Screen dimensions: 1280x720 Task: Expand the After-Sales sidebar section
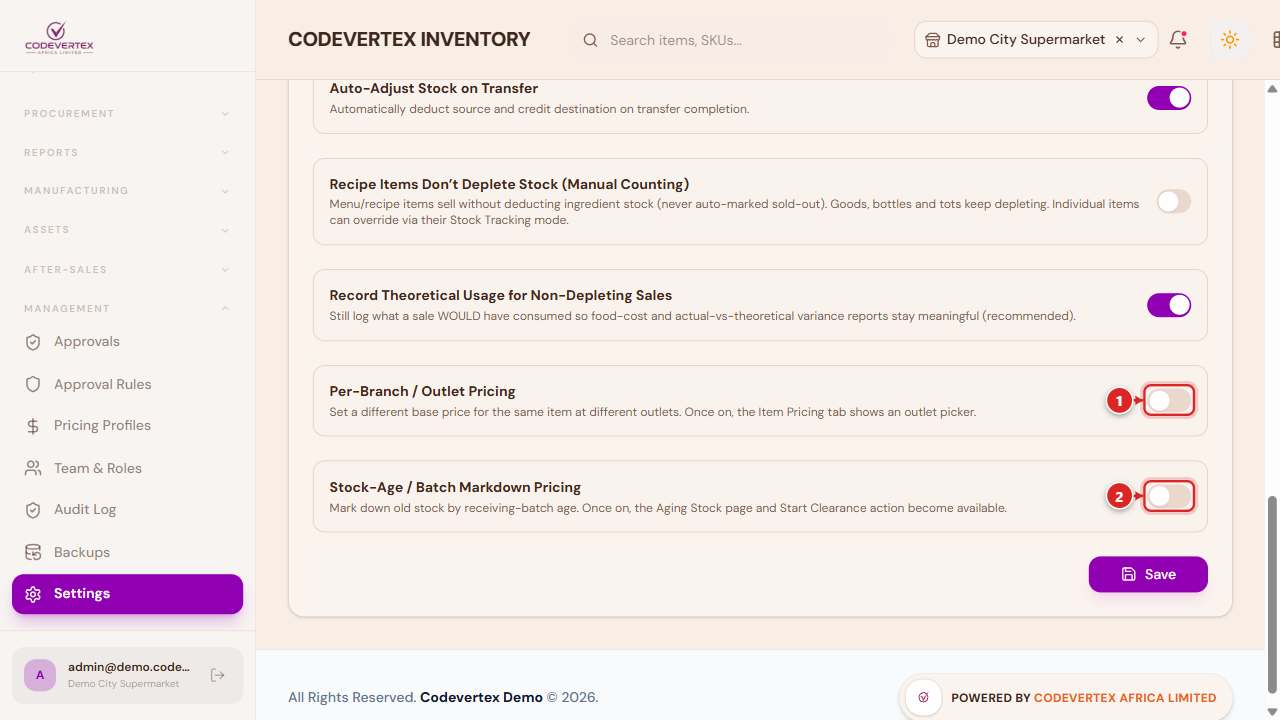[127, 270]
